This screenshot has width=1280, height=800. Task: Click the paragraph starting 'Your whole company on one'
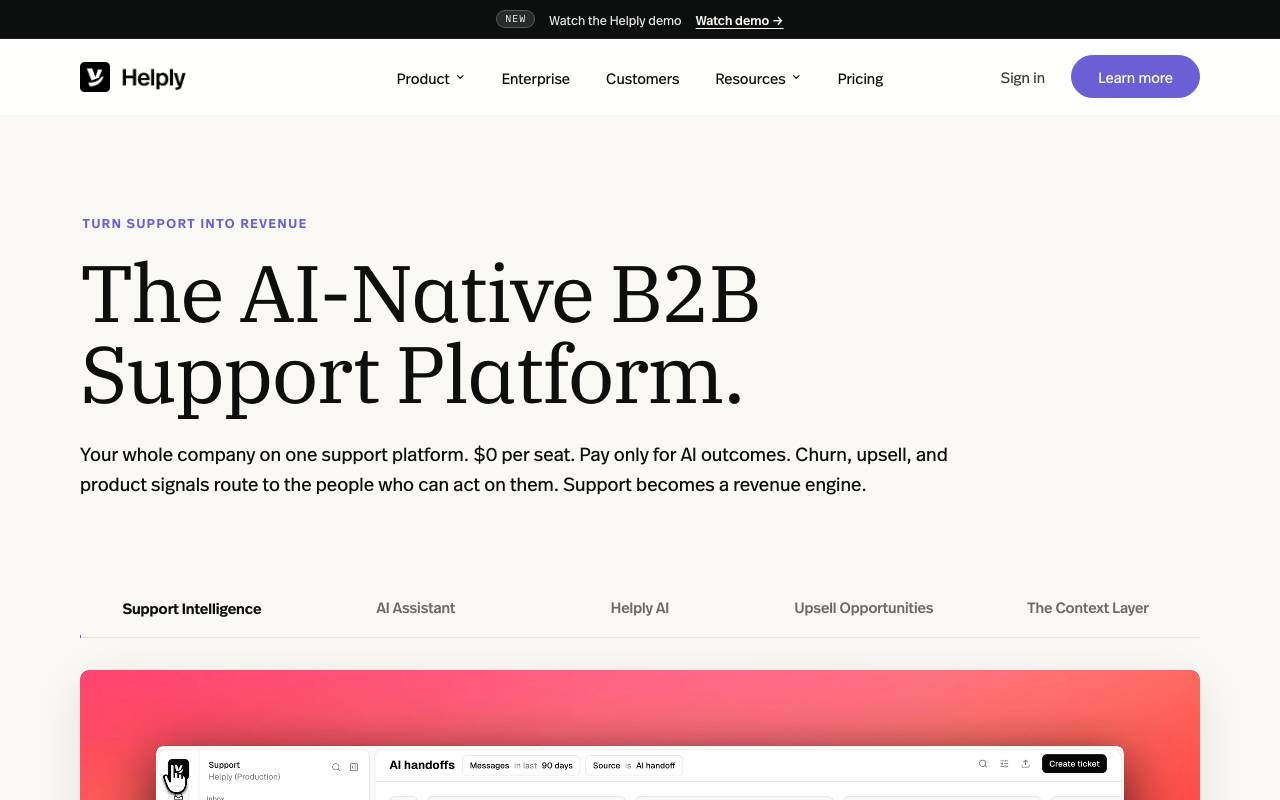coord(514,469)
